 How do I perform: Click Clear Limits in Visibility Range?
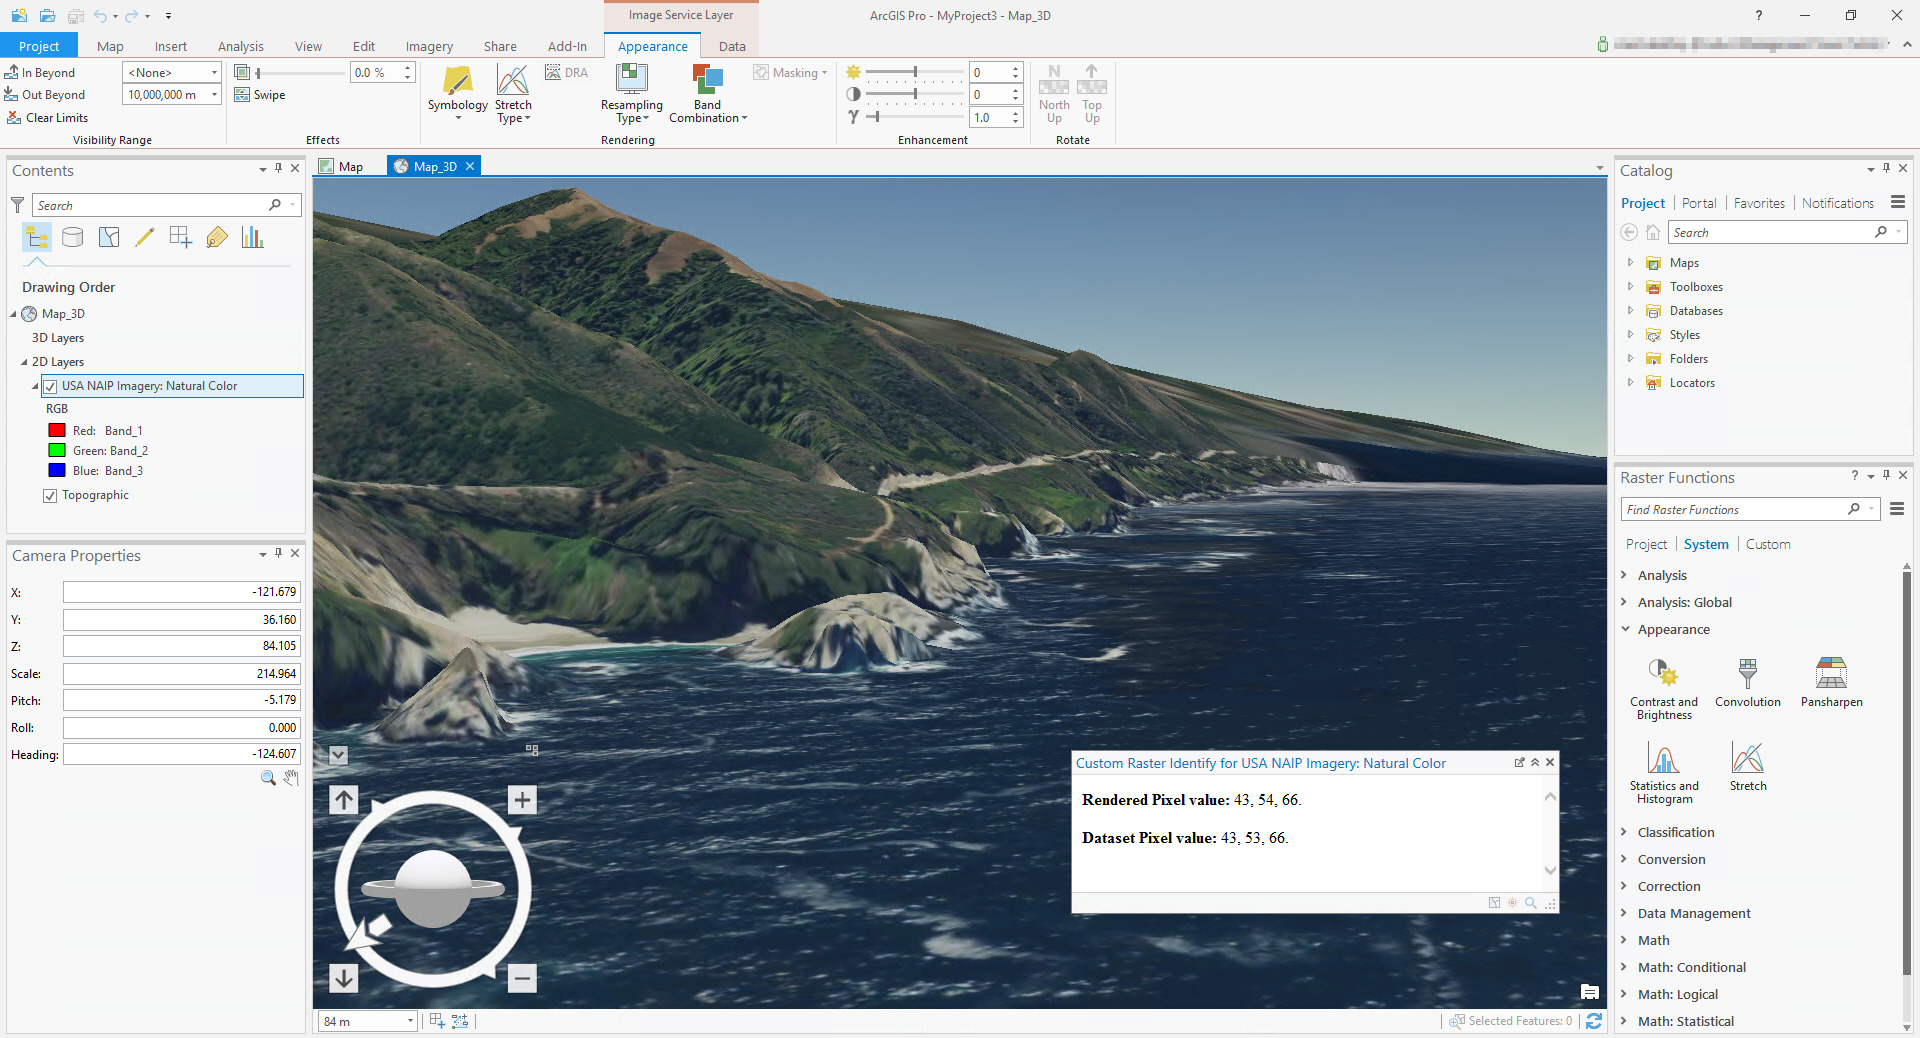point(47,118)
